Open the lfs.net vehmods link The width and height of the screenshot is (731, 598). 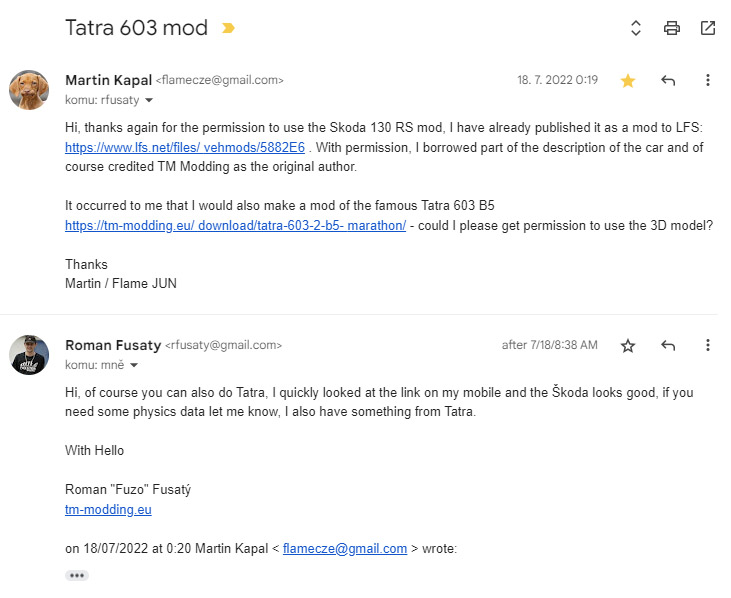tap(185, 147)
